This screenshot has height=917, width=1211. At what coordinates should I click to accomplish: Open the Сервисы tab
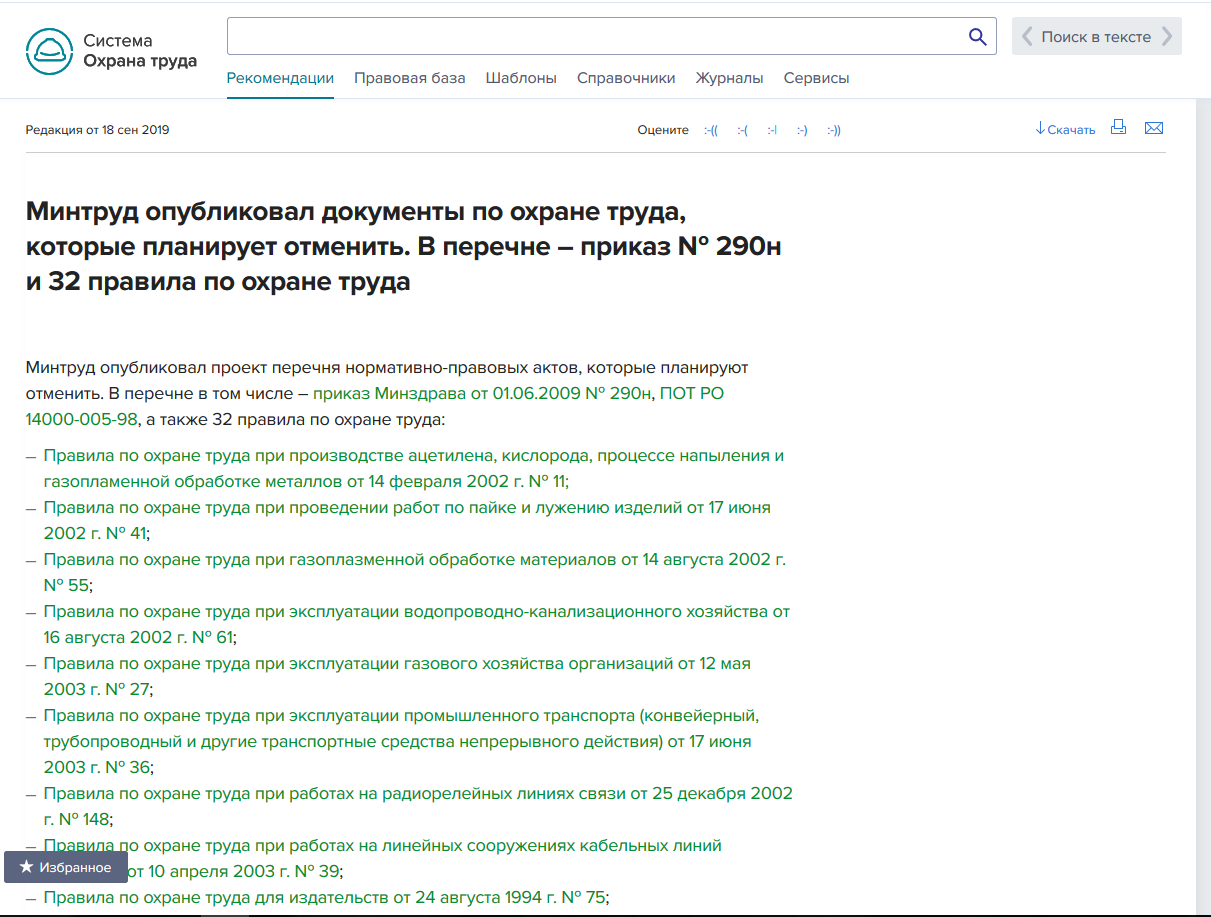pos(817,78)
